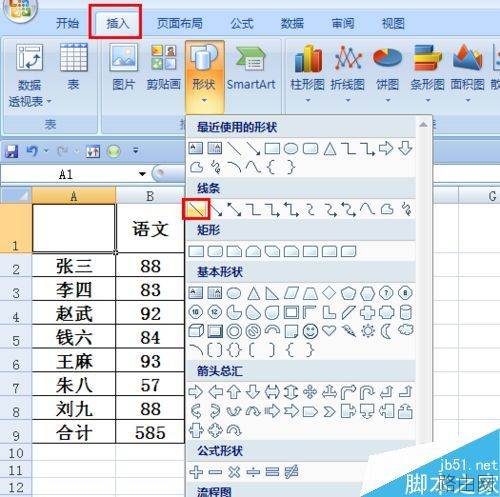
Task: Open the 页面布局 ribbon tab
Action: tap(180, 23)
